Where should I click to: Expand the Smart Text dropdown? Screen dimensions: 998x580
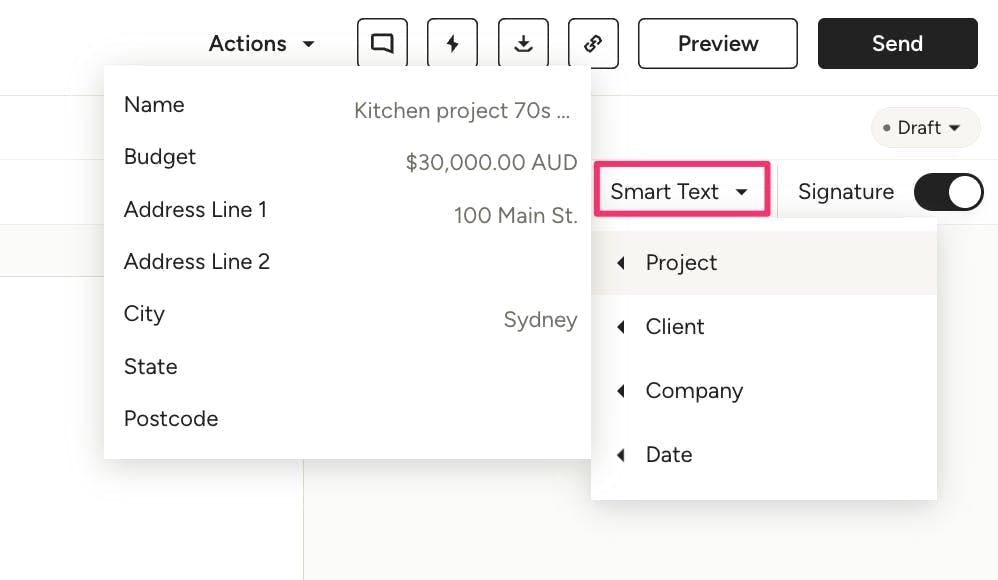point(682,191)
